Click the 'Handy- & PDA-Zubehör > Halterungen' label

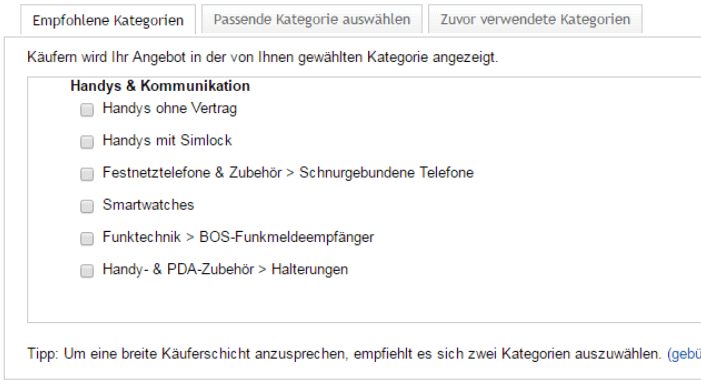point(225,269)
